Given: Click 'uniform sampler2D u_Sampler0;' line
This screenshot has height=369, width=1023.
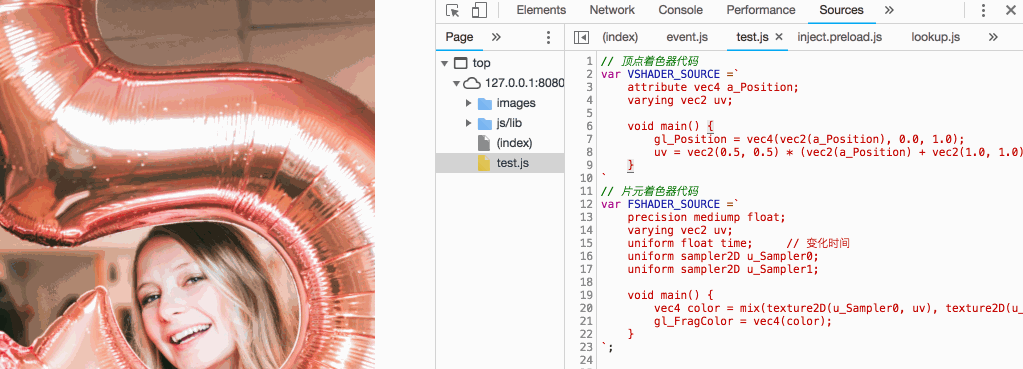Looking at the screenshot, I should tap(723, 256).
